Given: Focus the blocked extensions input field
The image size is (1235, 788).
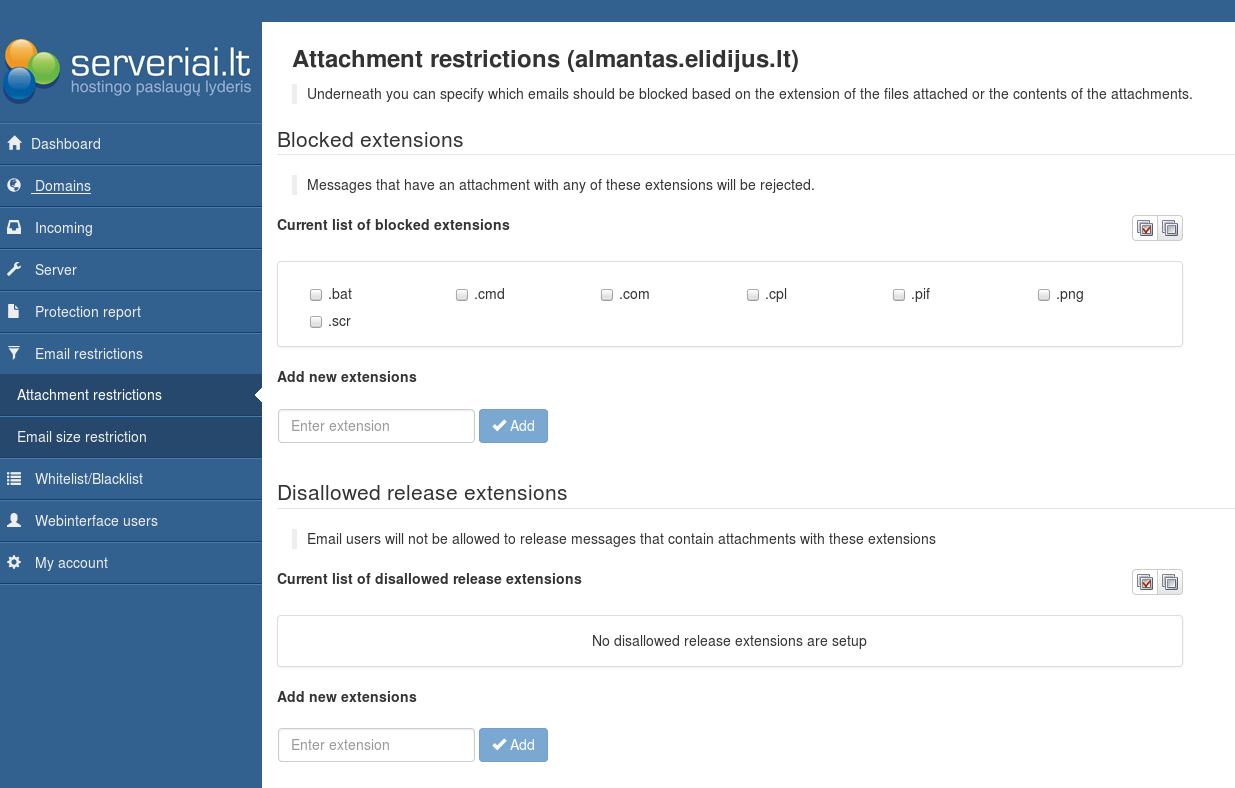Looking at the screenshot, I should click(376, 426).
